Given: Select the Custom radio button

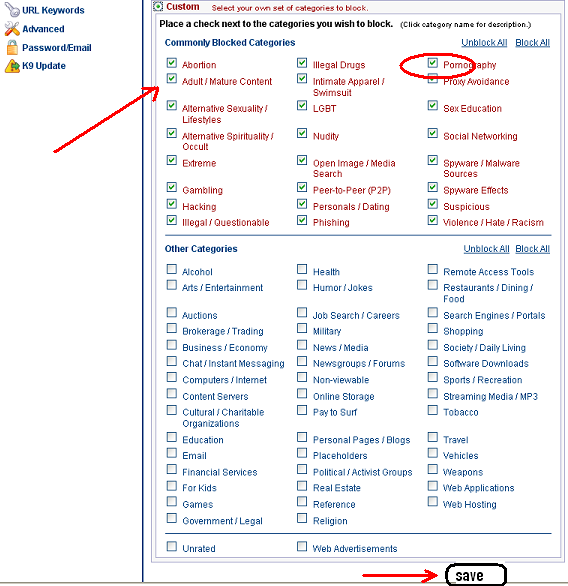Looking at the screenshot, I should coord(158,6).
